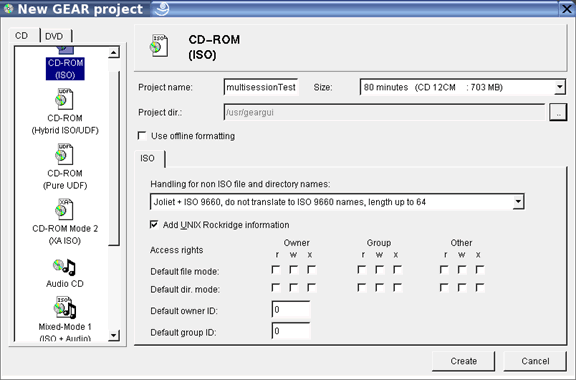
Task: Enable Use offline formatting checkbox
Action: (142, 136)
